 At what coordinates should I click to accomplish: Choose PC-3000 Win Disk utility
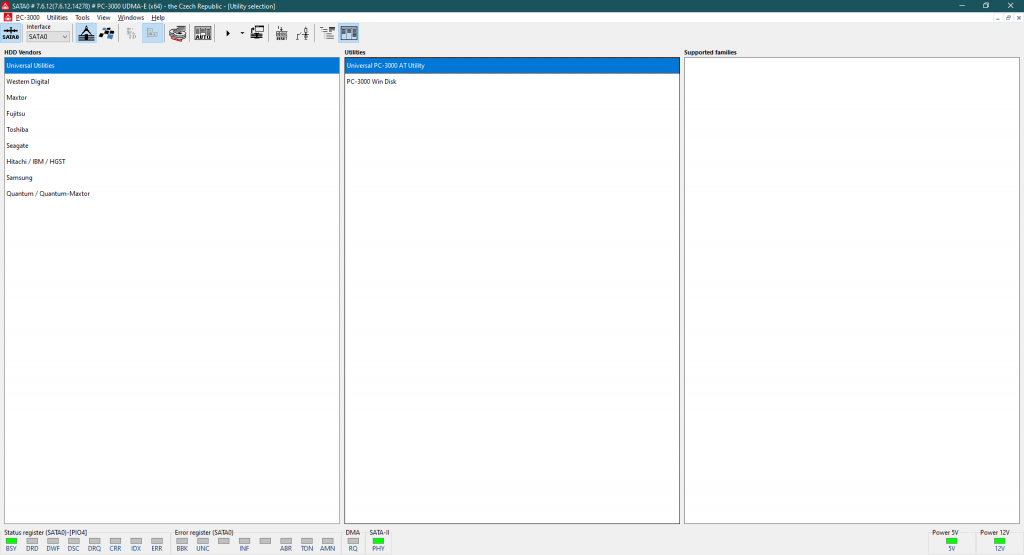tap(371, 82)
